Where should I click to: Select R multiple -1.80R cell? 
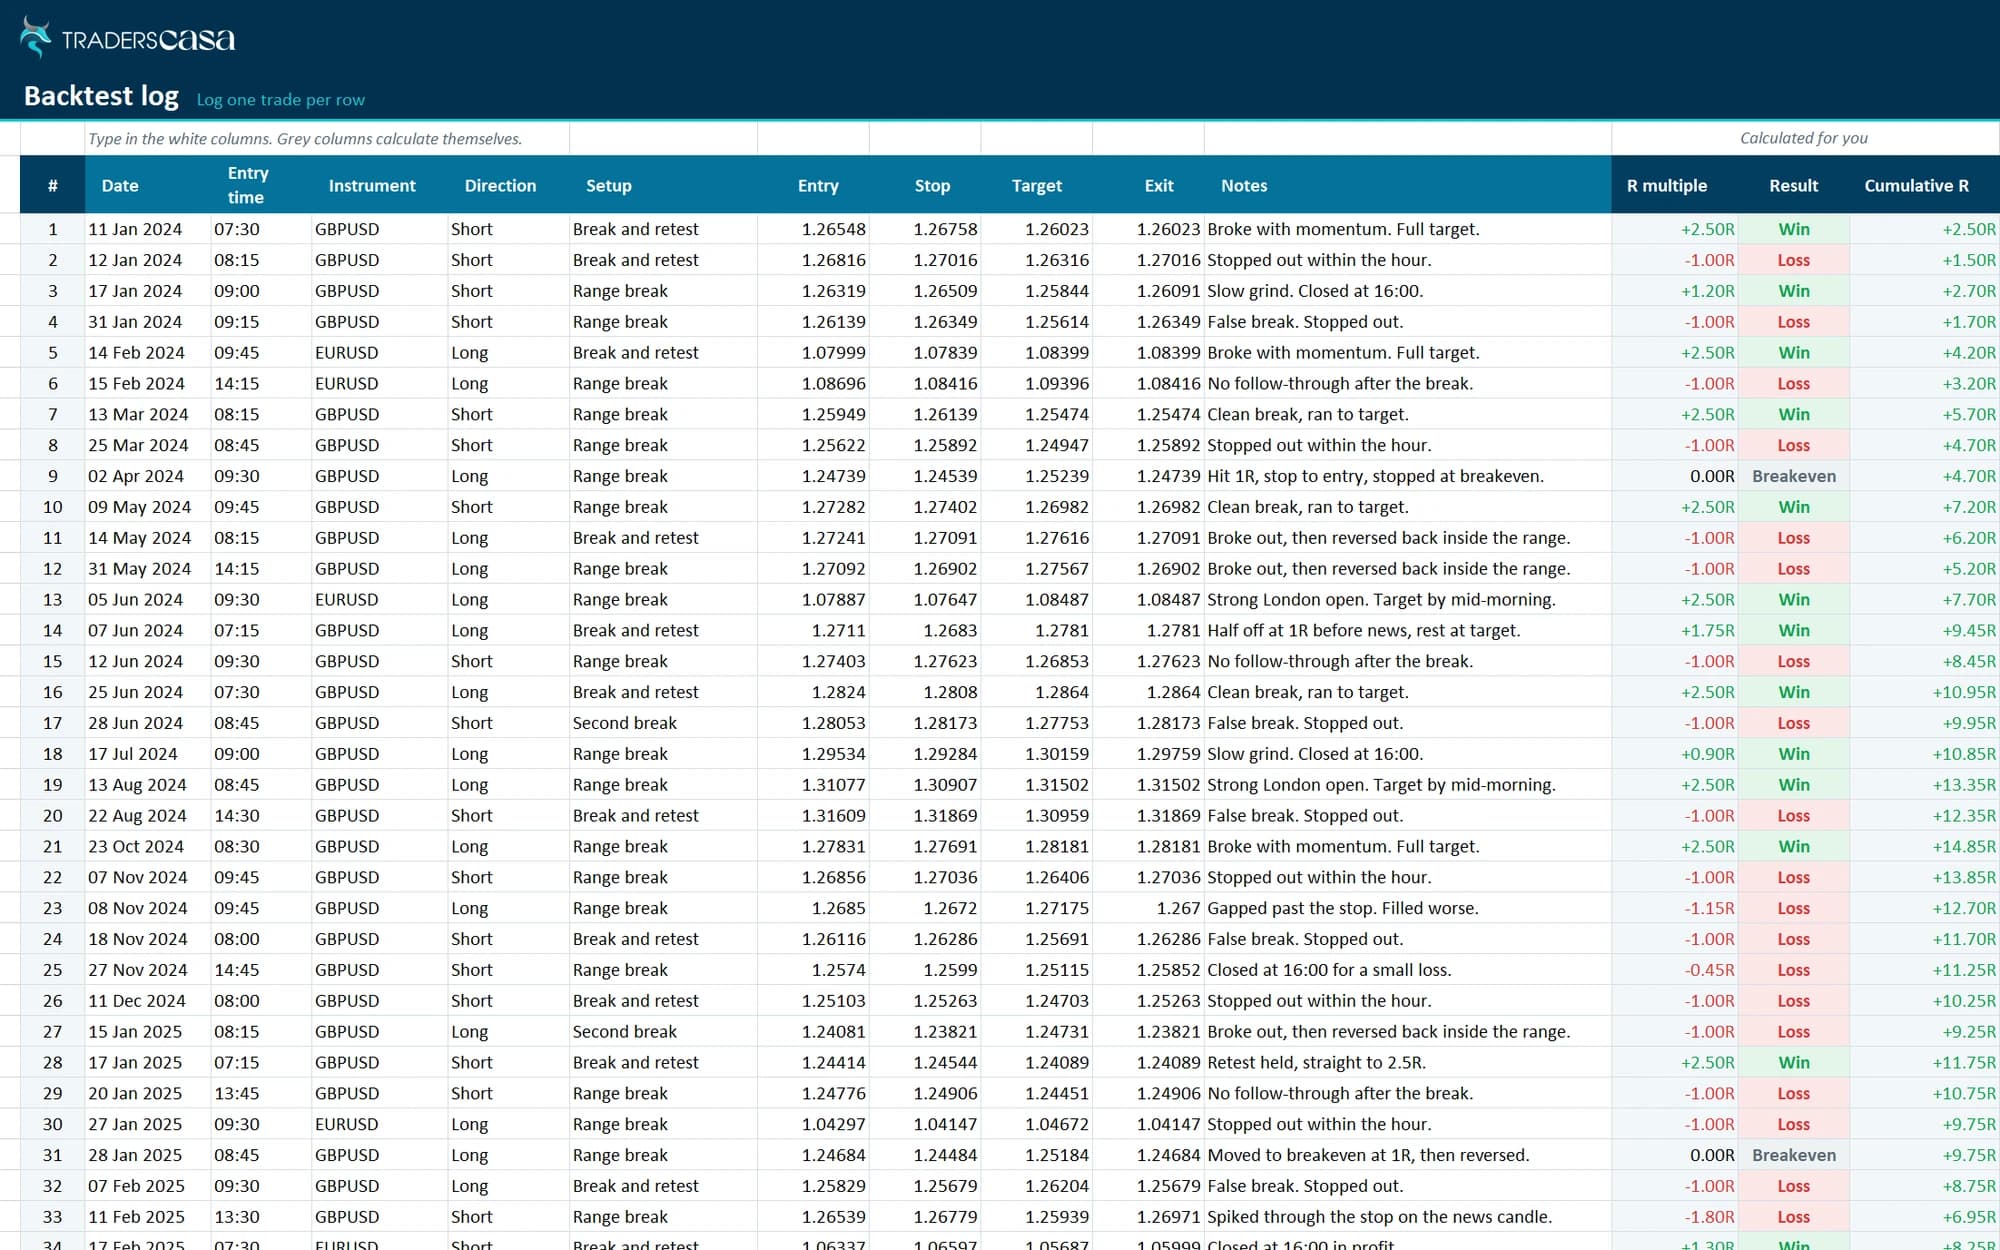pos(1675,1217)
